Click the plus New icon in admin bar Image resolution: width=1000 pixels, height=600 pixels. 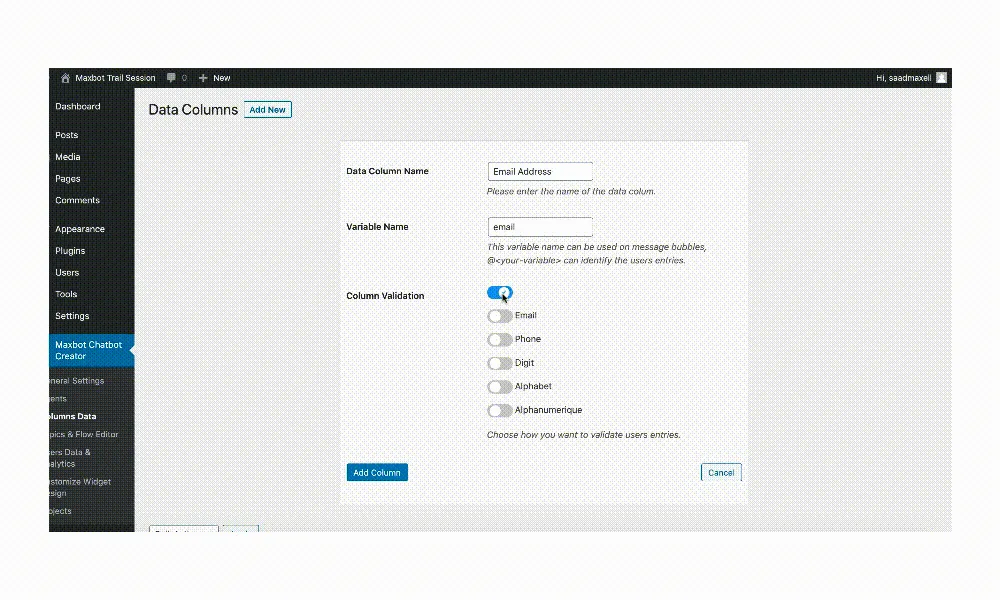pos(203,78)
